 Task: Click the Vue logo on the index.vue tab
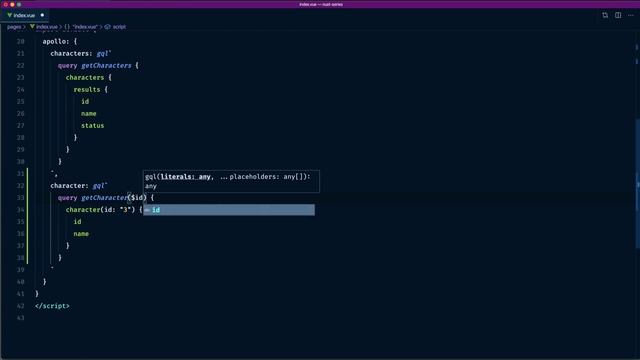(9, 15)
